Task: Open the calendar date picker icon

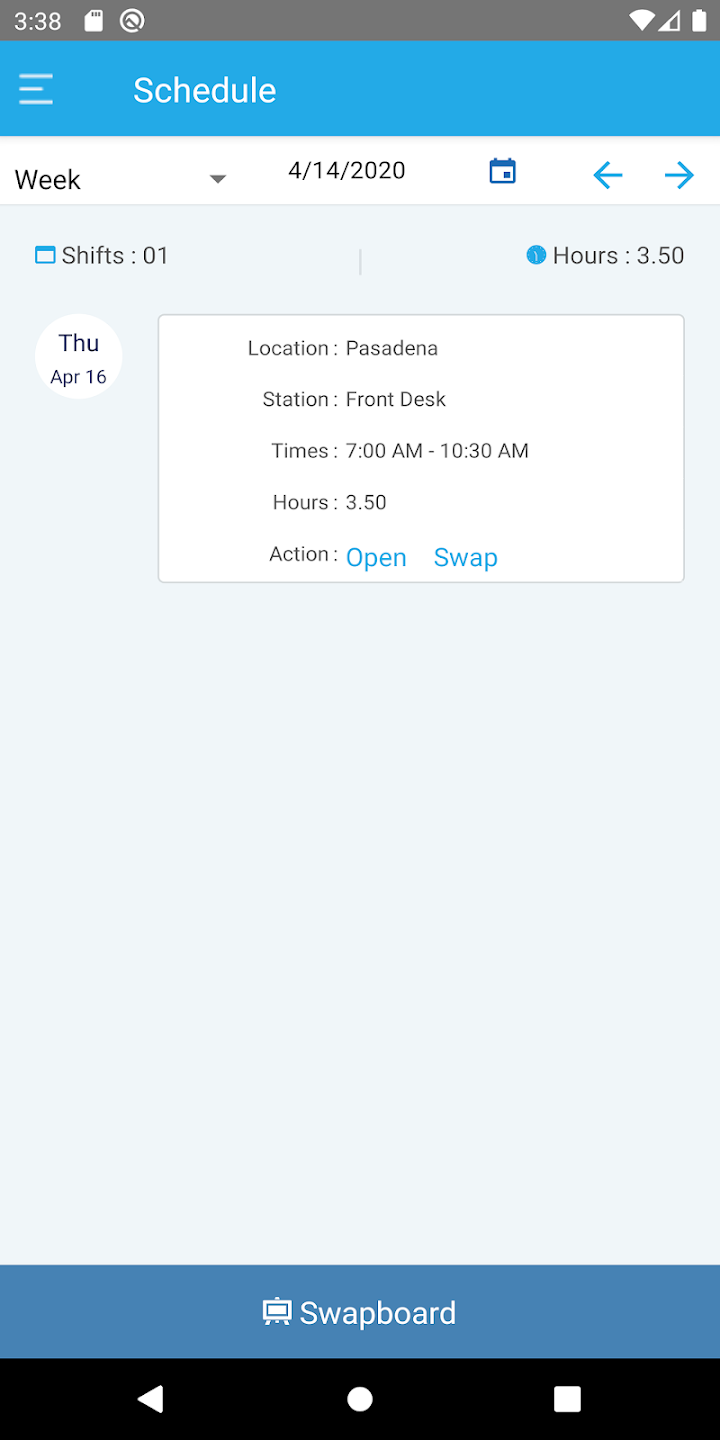Action: [x=502, y=171]
